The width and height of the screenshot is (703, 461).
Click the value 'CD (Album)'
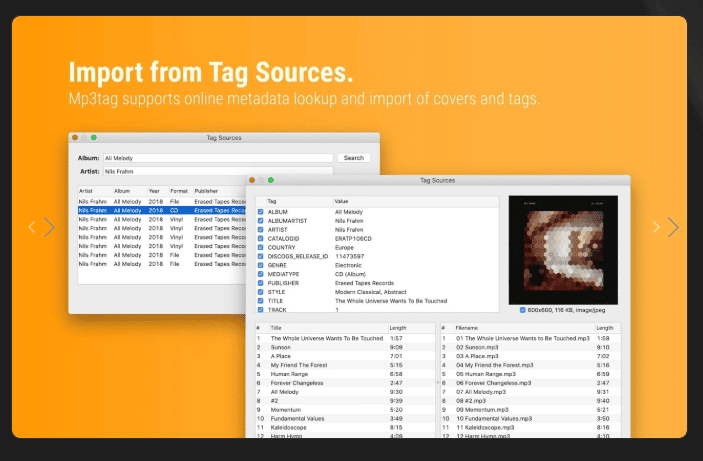coord(350,274)
